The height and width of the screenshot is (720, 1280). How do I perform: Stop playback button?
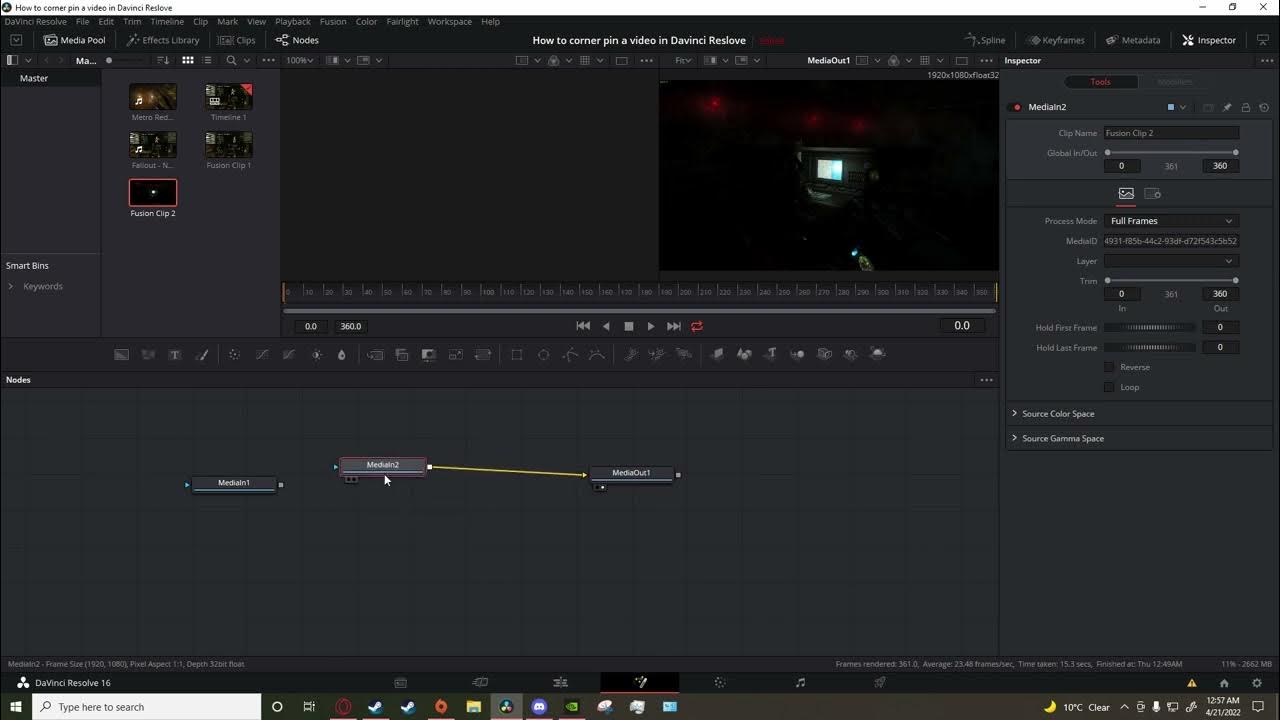(x=628, y=326)
